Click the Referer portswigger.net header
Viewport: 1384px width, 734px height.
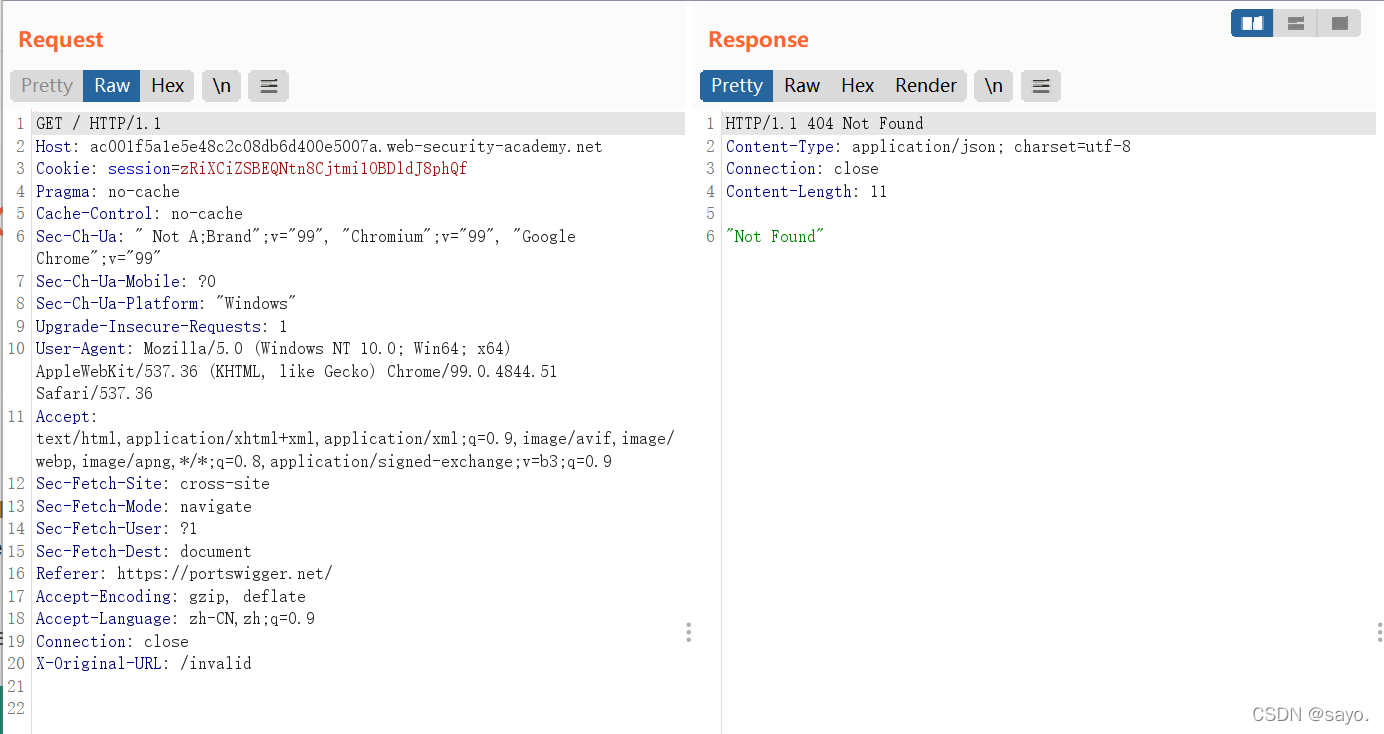pos(184,574)
